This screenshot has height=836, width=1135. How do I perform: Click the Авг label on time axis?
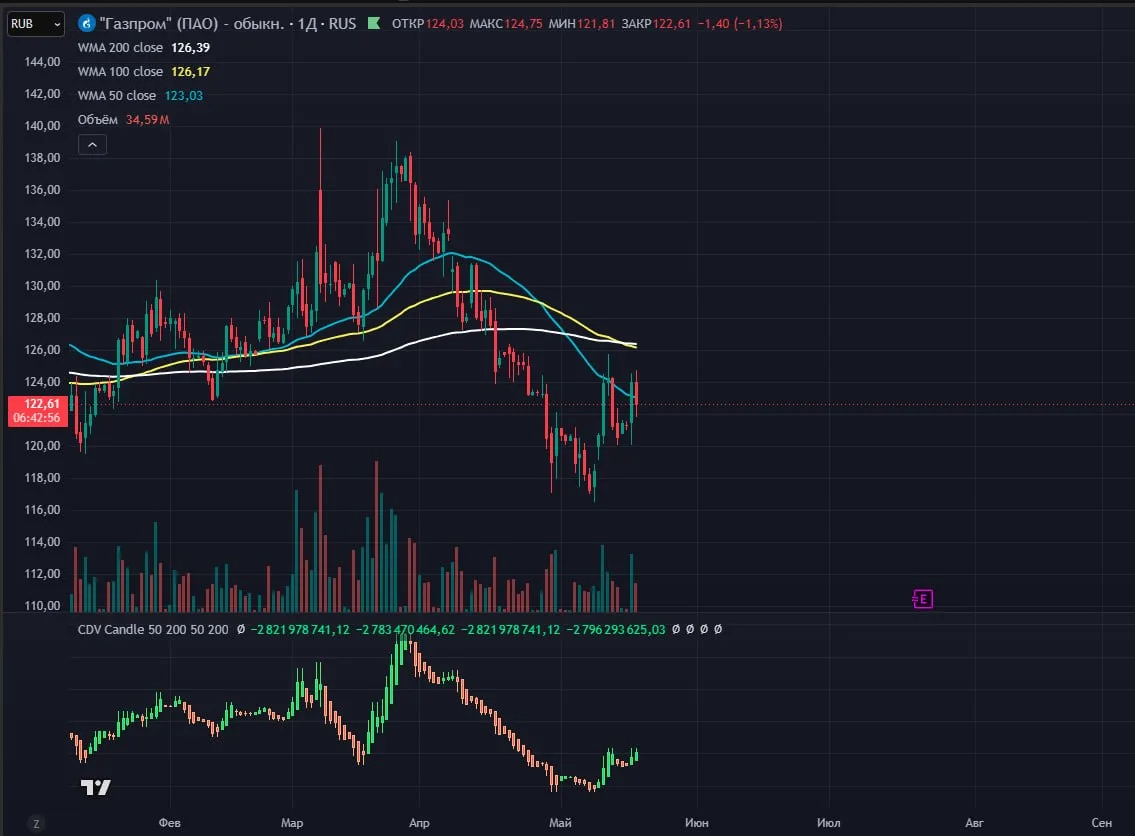(x=974, y=823)
